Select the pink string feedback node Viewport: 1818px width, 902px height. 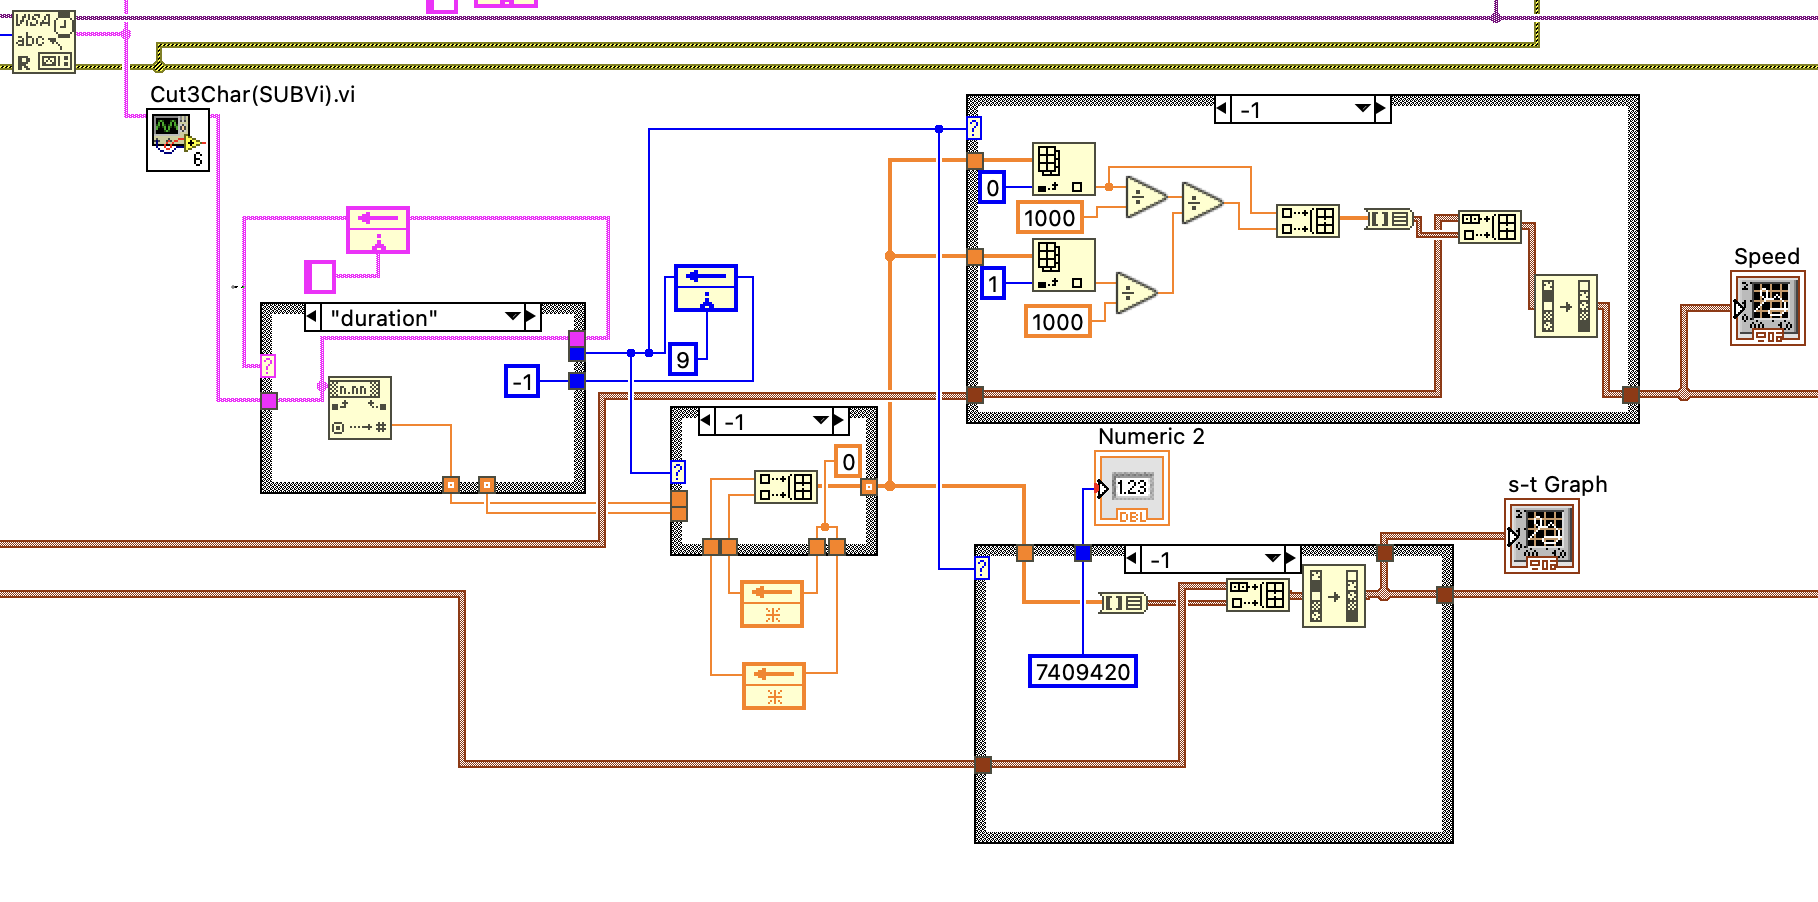pos(377,230)
